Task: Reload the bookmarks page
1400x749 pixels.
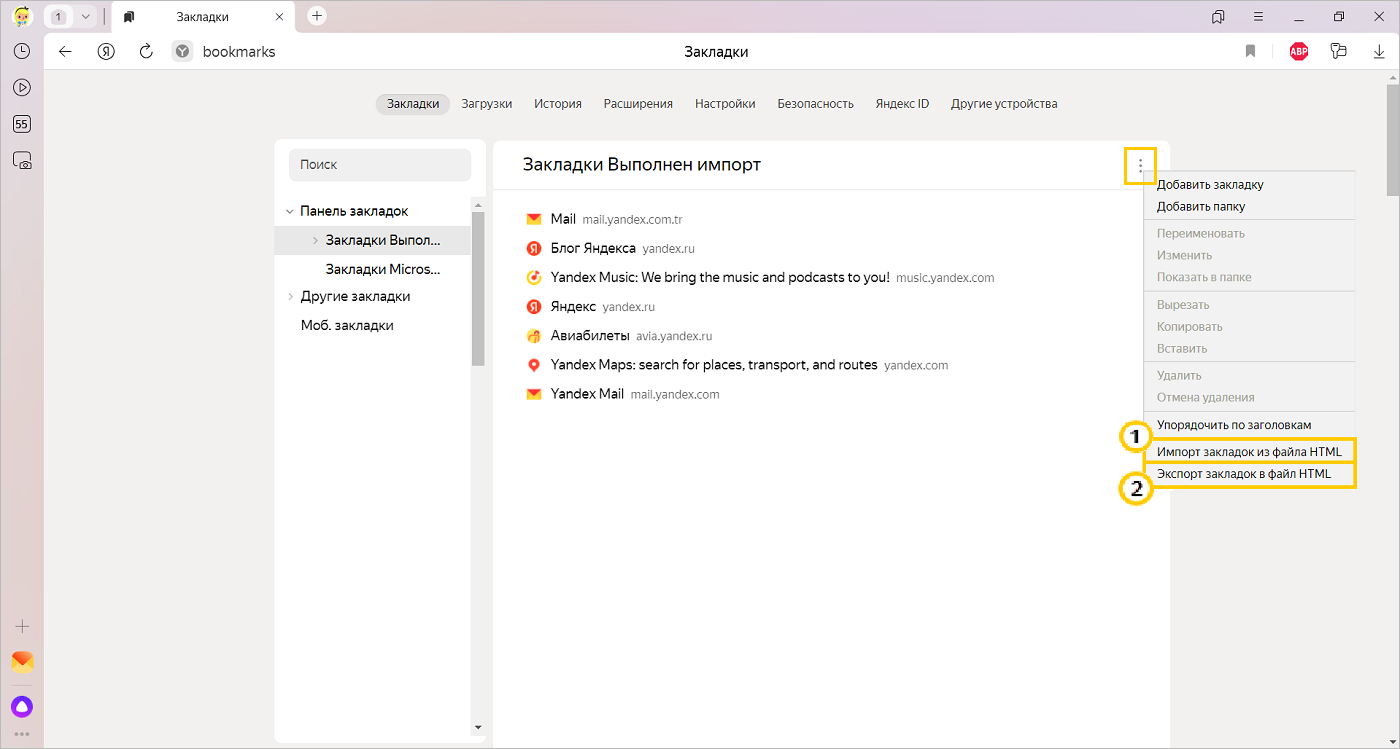Action: (x=146, y=52)
